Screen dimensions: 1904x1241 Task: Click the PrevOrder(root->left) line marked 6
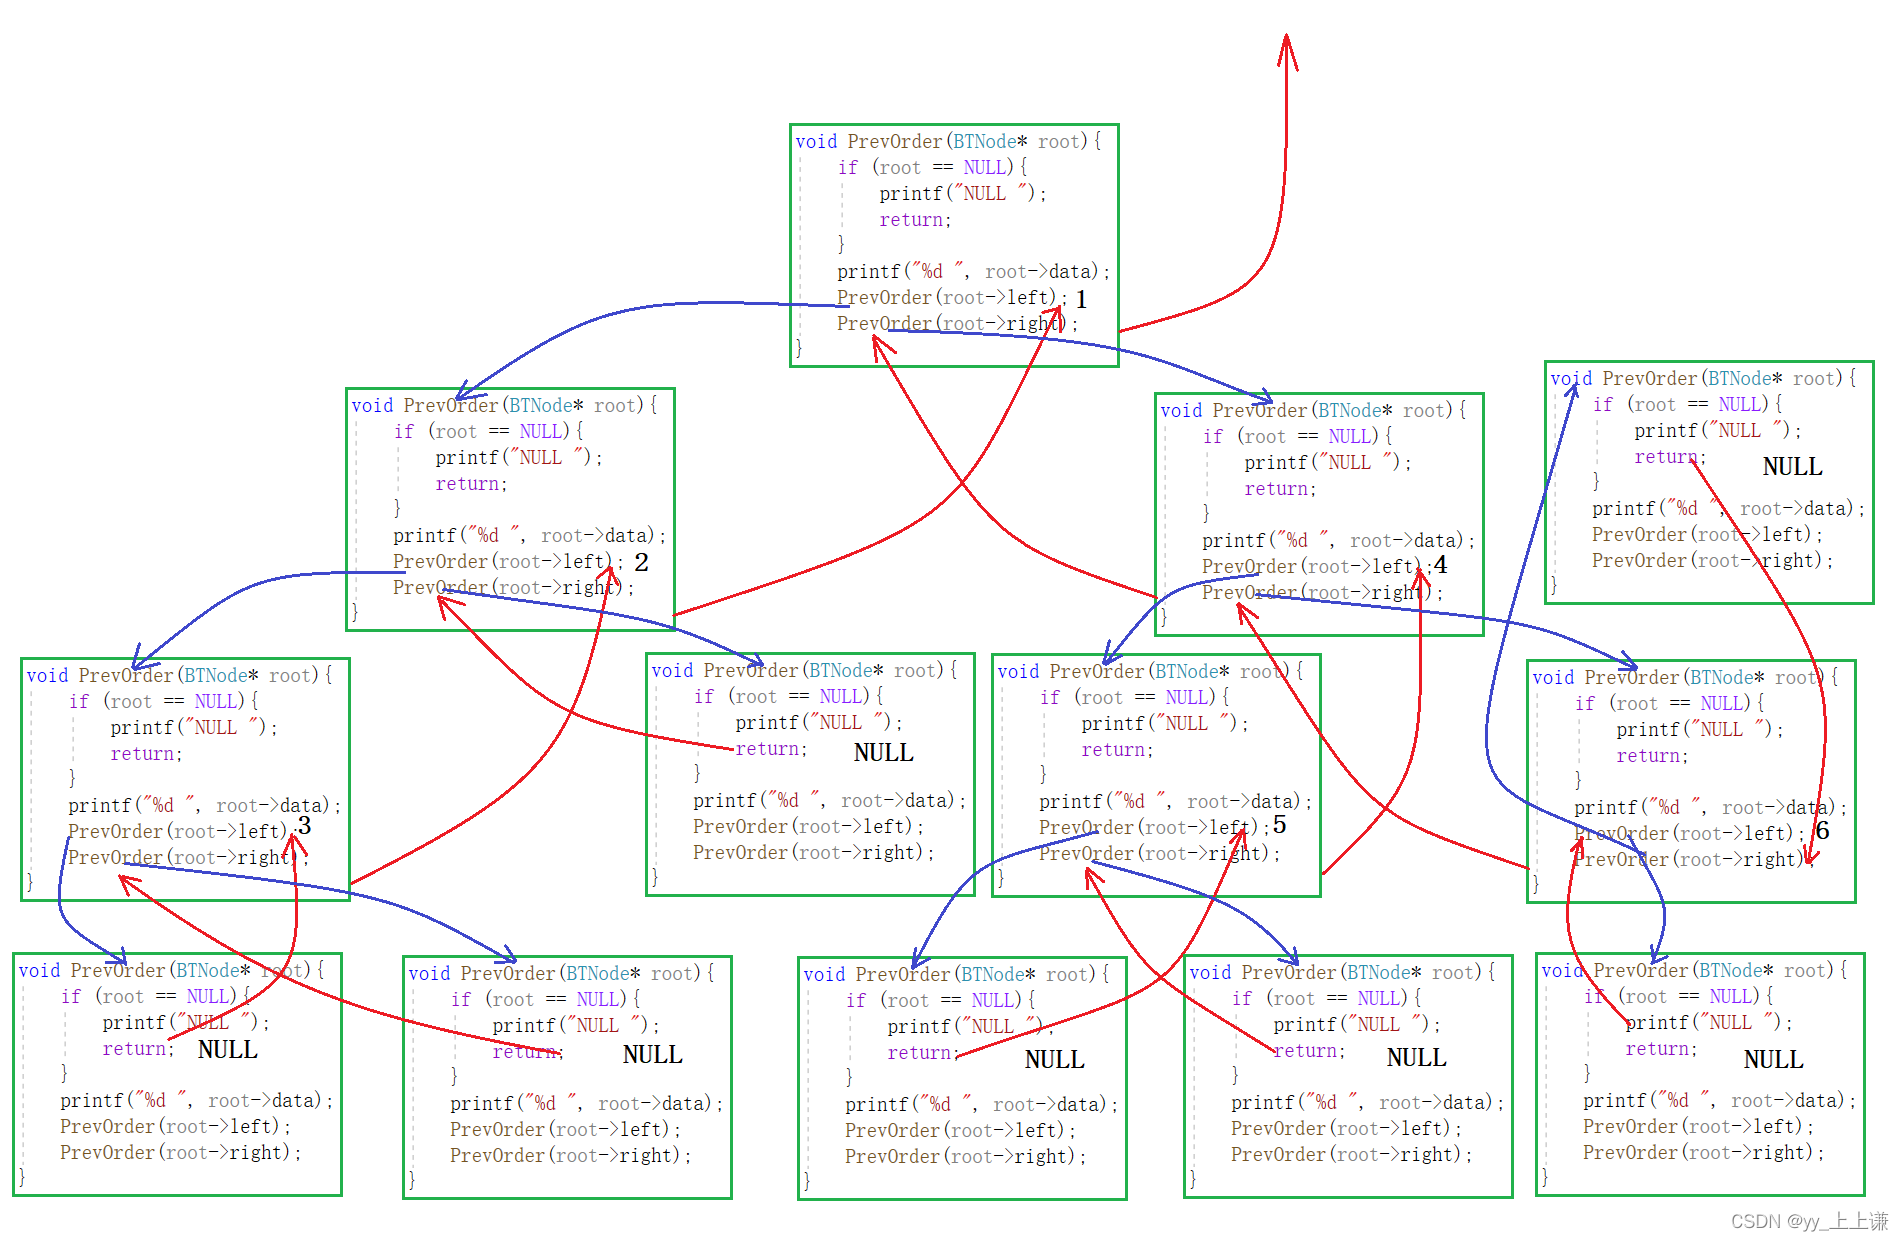pyautogui.click(x=1689, y=834)
